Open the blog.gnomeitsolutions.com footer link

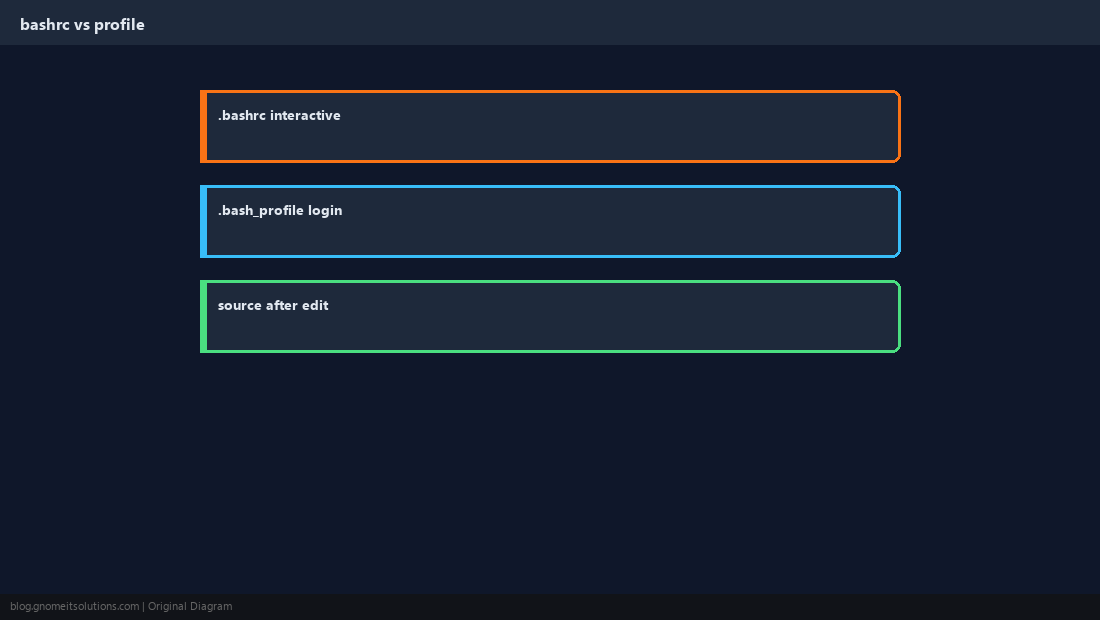pos(74,607)
